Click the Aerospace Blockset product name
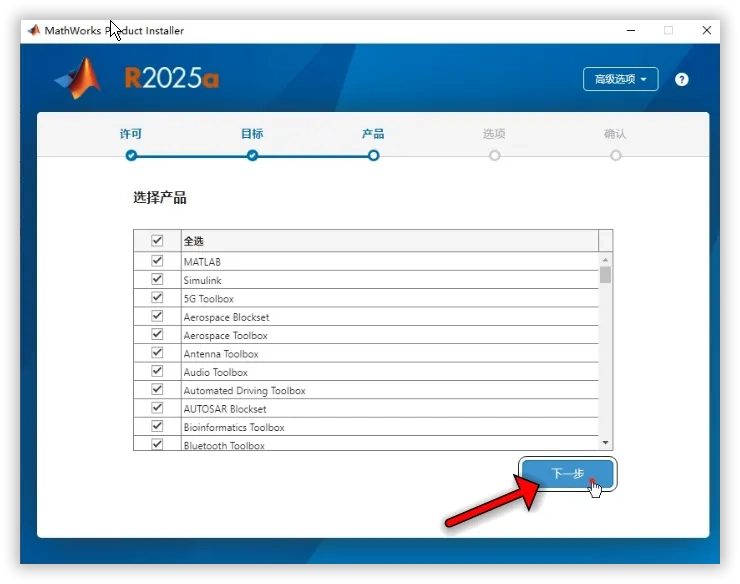Image resolution: width=740 pixels, height=584 pixels. (x=227, y=317)
